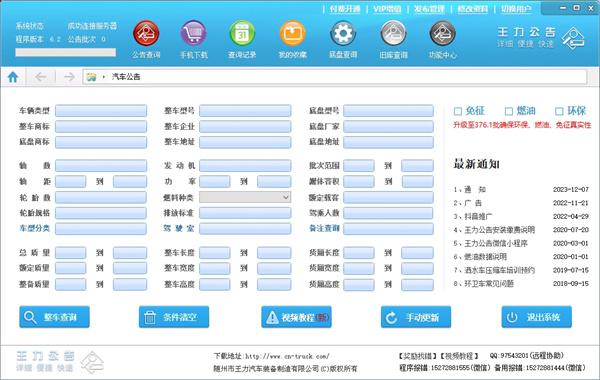Focus the 底盘厂家 input field
Image resolution: width=600 pixels, height=380 pixels.
[x=388, y=127]
